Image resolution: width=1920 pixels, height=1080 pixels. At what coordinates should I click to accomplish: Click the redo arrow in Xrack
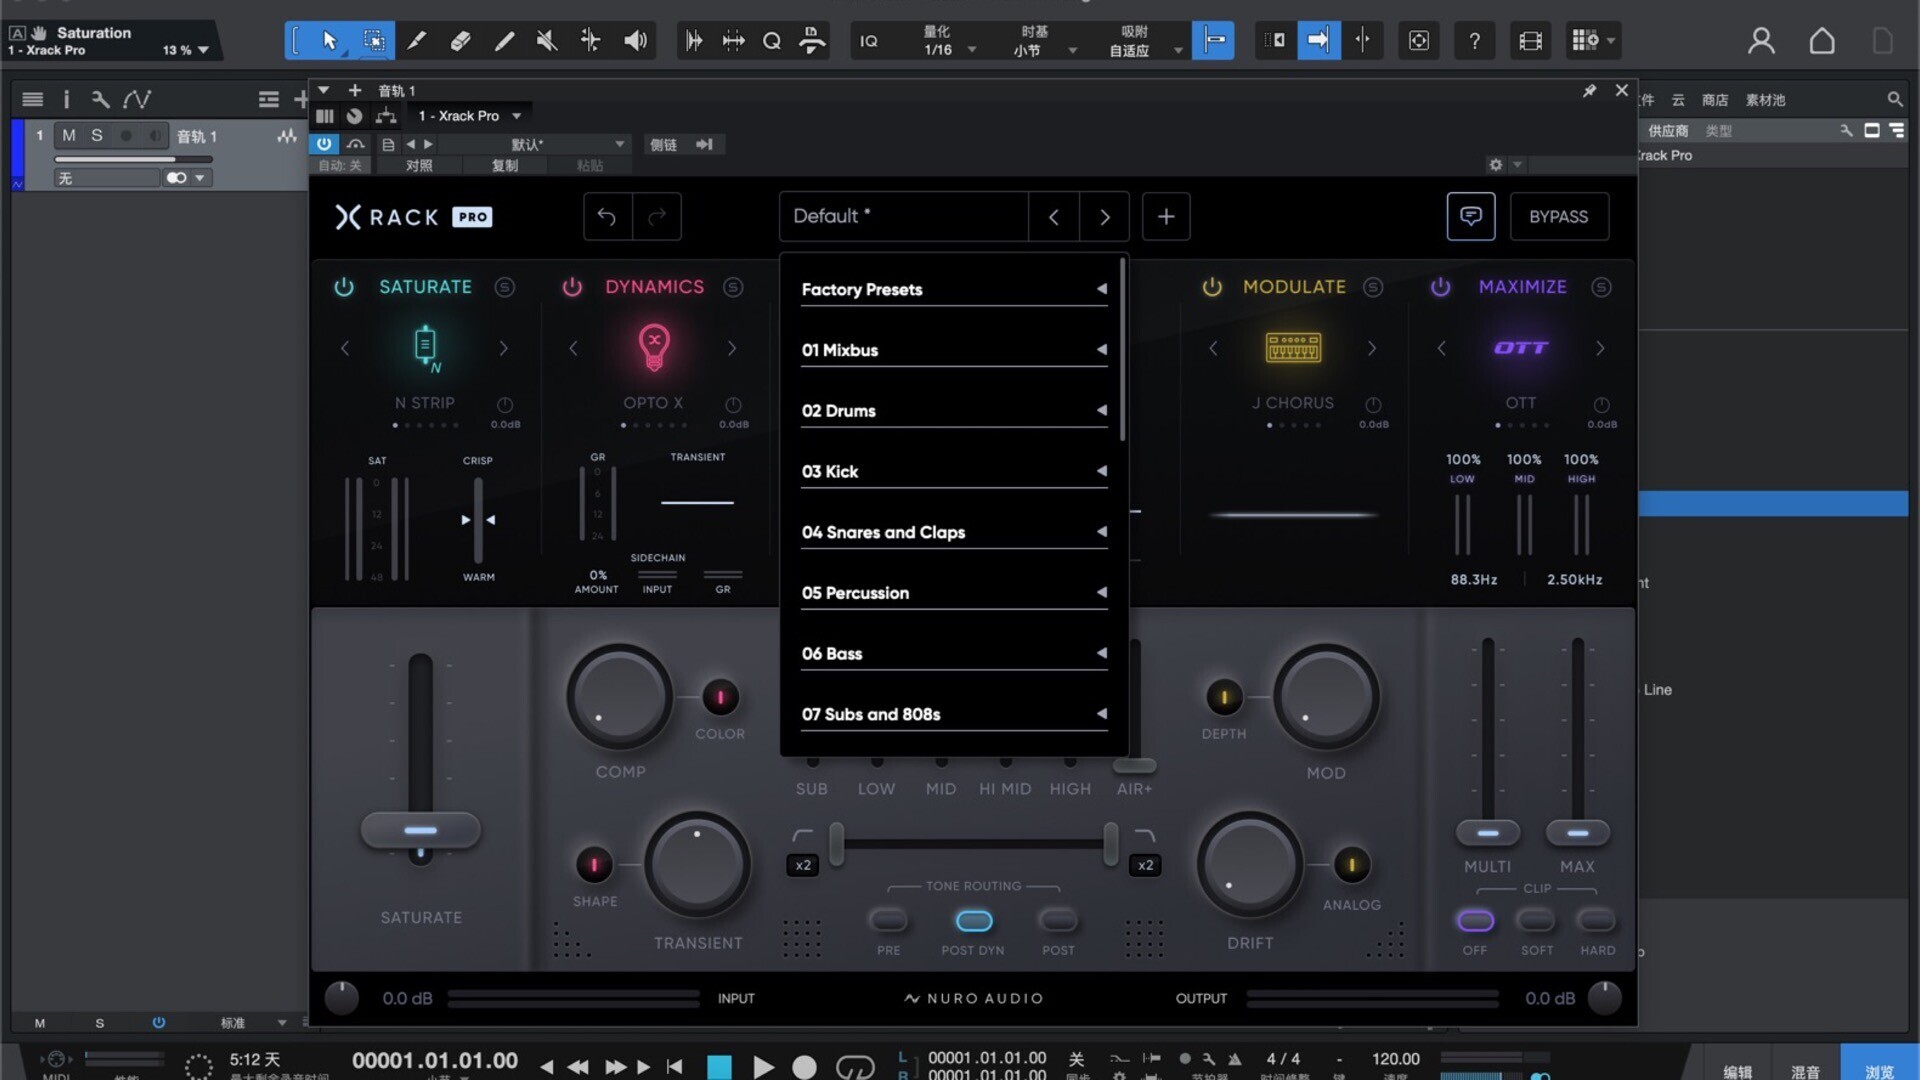(x=657, y=216)
